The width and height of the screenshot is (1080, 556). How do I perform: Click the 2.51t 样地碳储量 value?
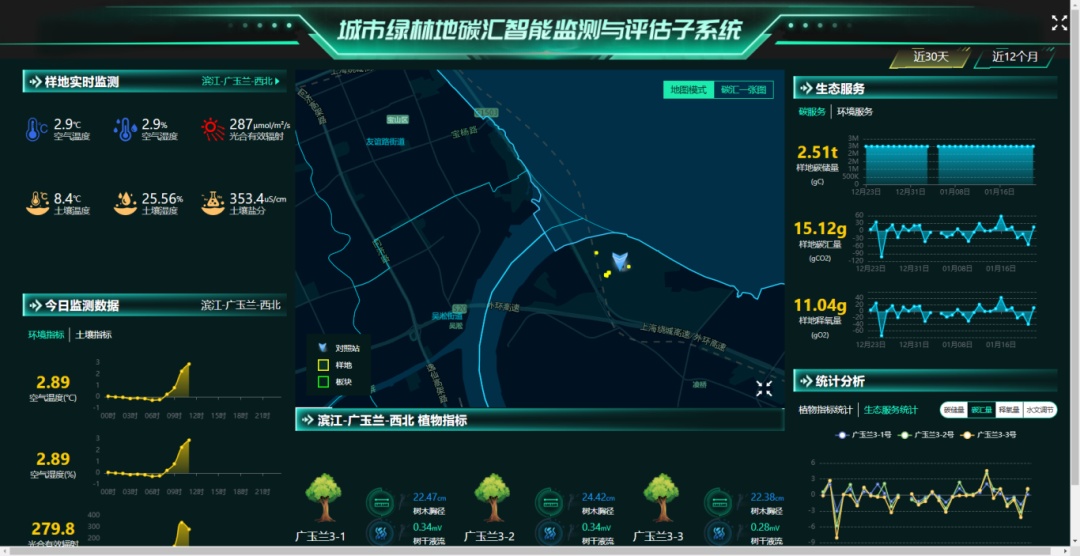click(817, 152)
